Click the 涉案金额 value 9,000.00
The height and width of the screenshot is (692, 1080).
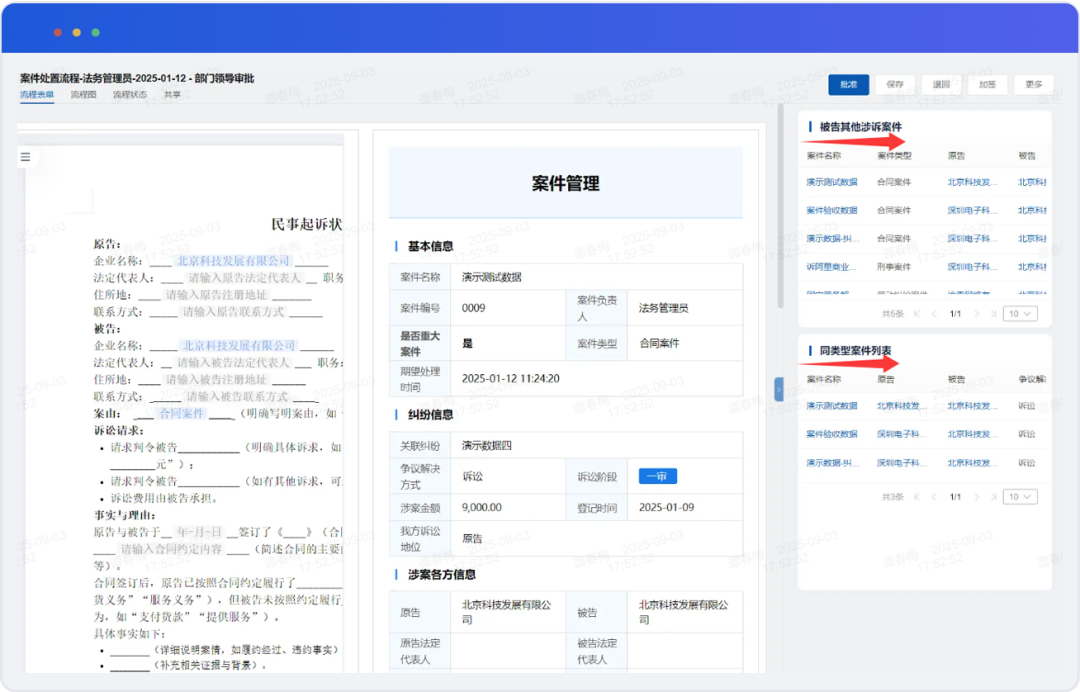[481, 507]
